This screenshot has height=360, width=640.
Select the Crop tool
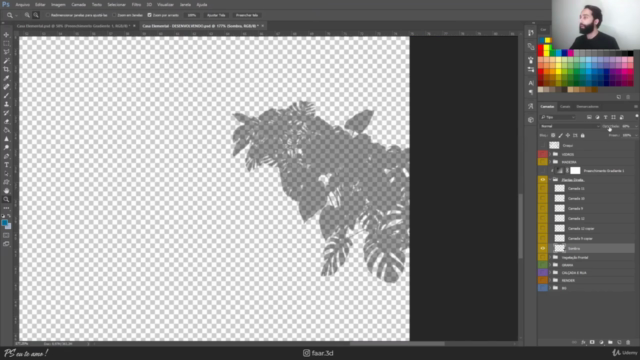pos(7,69)
